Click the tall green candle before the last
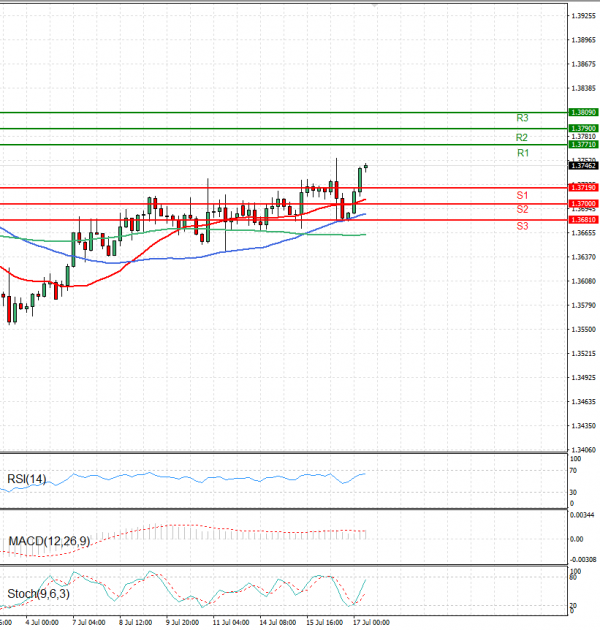600x630 pixels. coord(360,180)
